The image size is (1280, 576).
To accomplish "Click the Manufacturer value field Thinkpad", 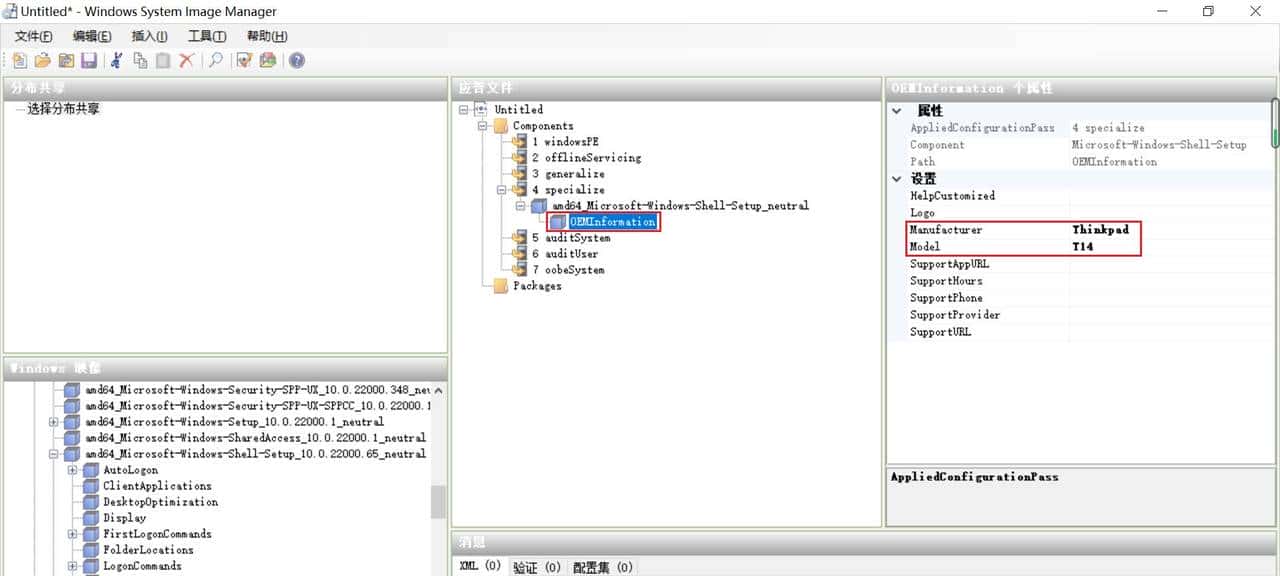I will pos(1100,230).
